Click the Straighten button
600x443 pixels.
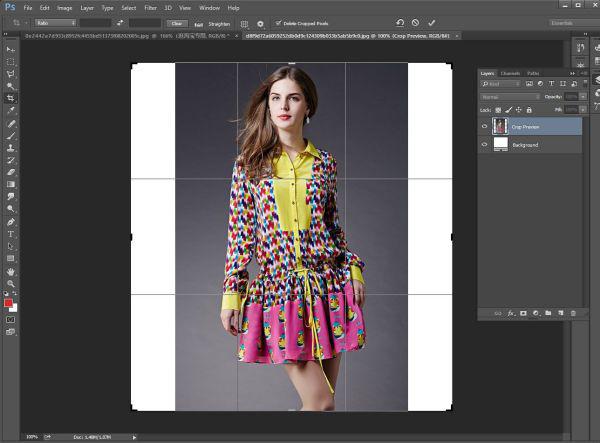(218, 22)
